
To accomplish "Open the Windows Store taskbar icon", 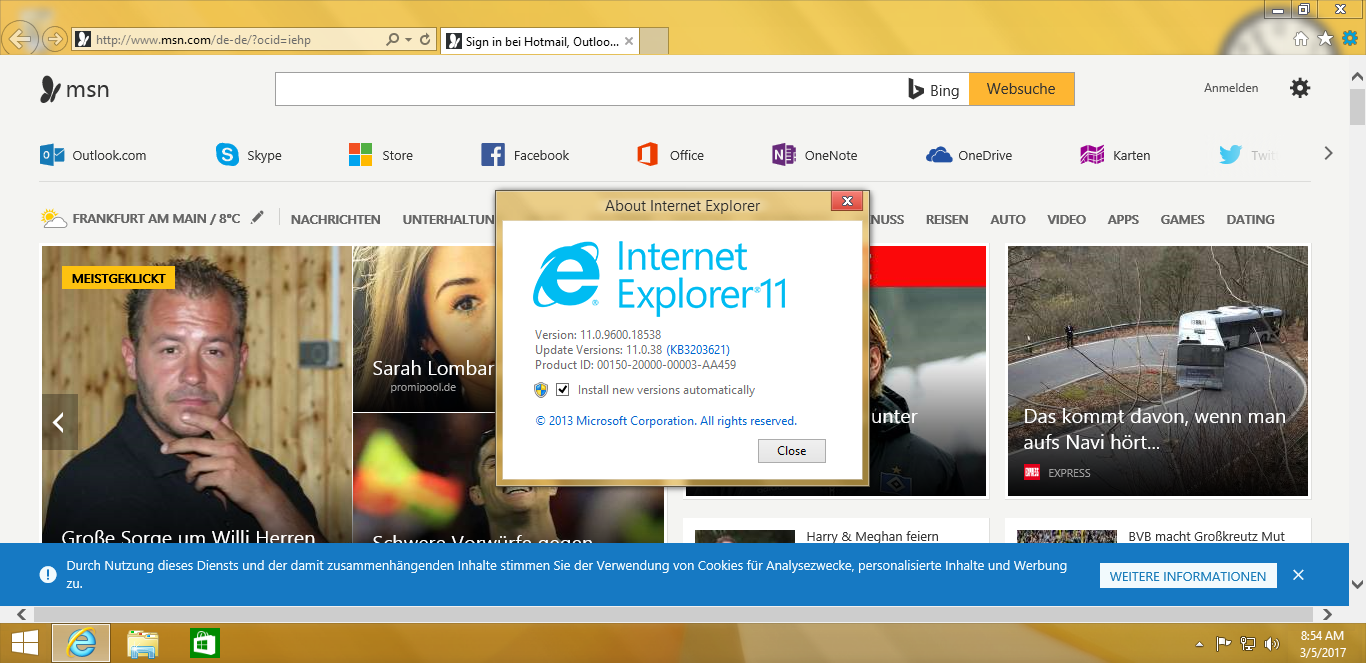I will (x=204, y=643).
